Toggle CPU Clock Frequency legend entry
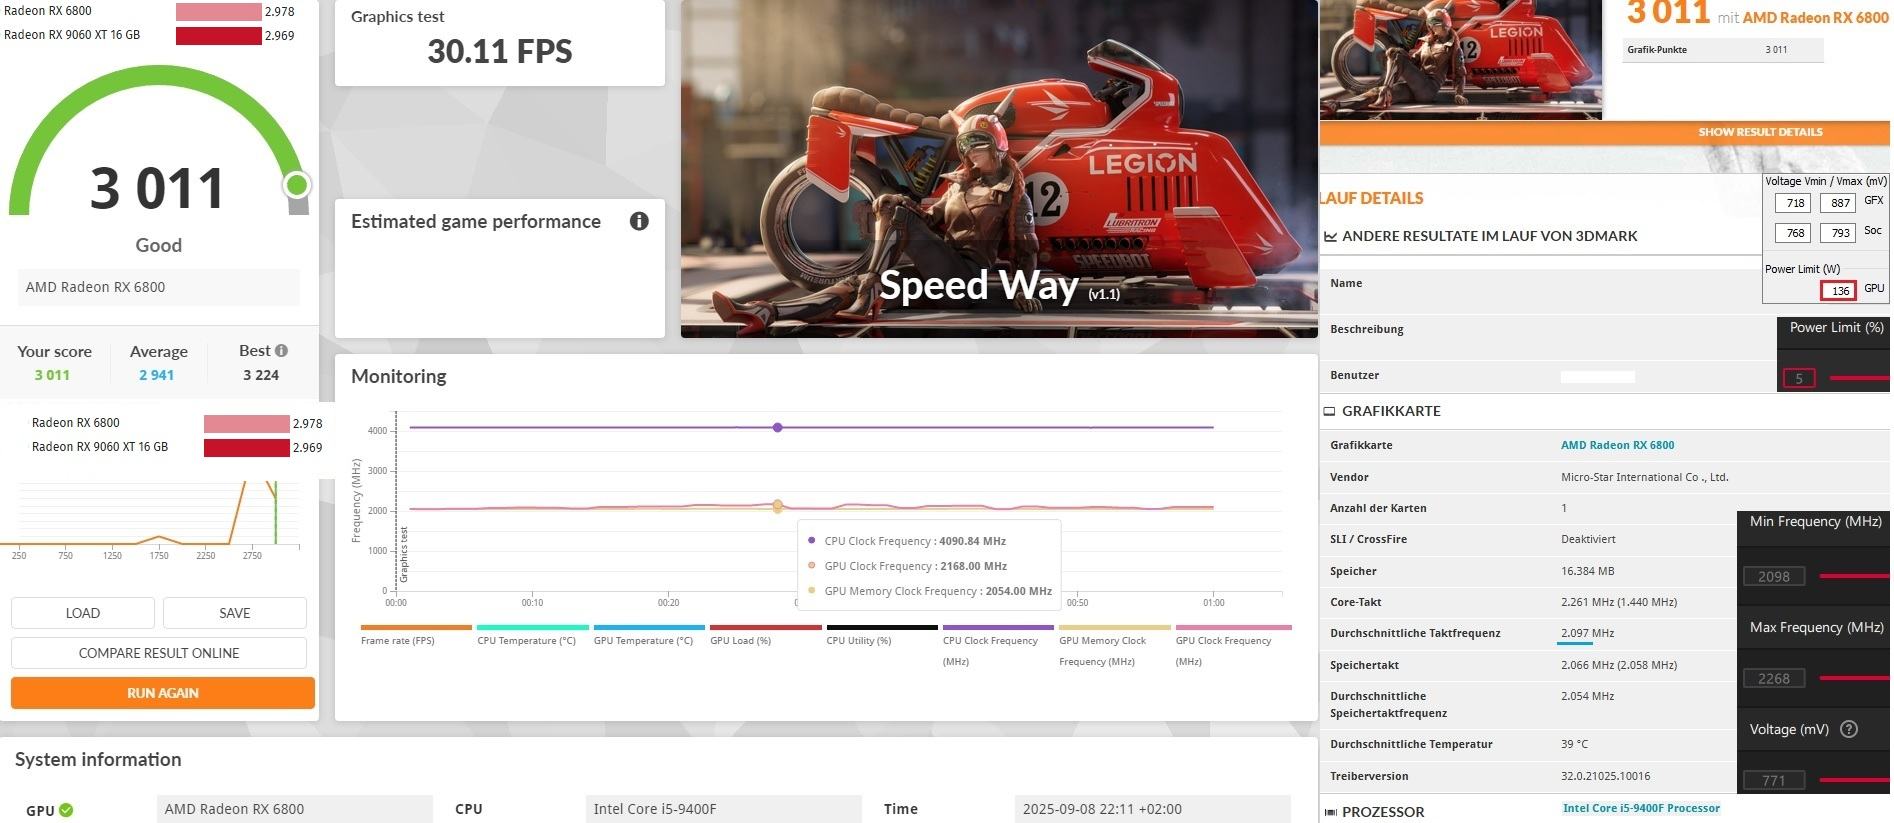This screenshot has height=823, width=1894. coord(997,647)
